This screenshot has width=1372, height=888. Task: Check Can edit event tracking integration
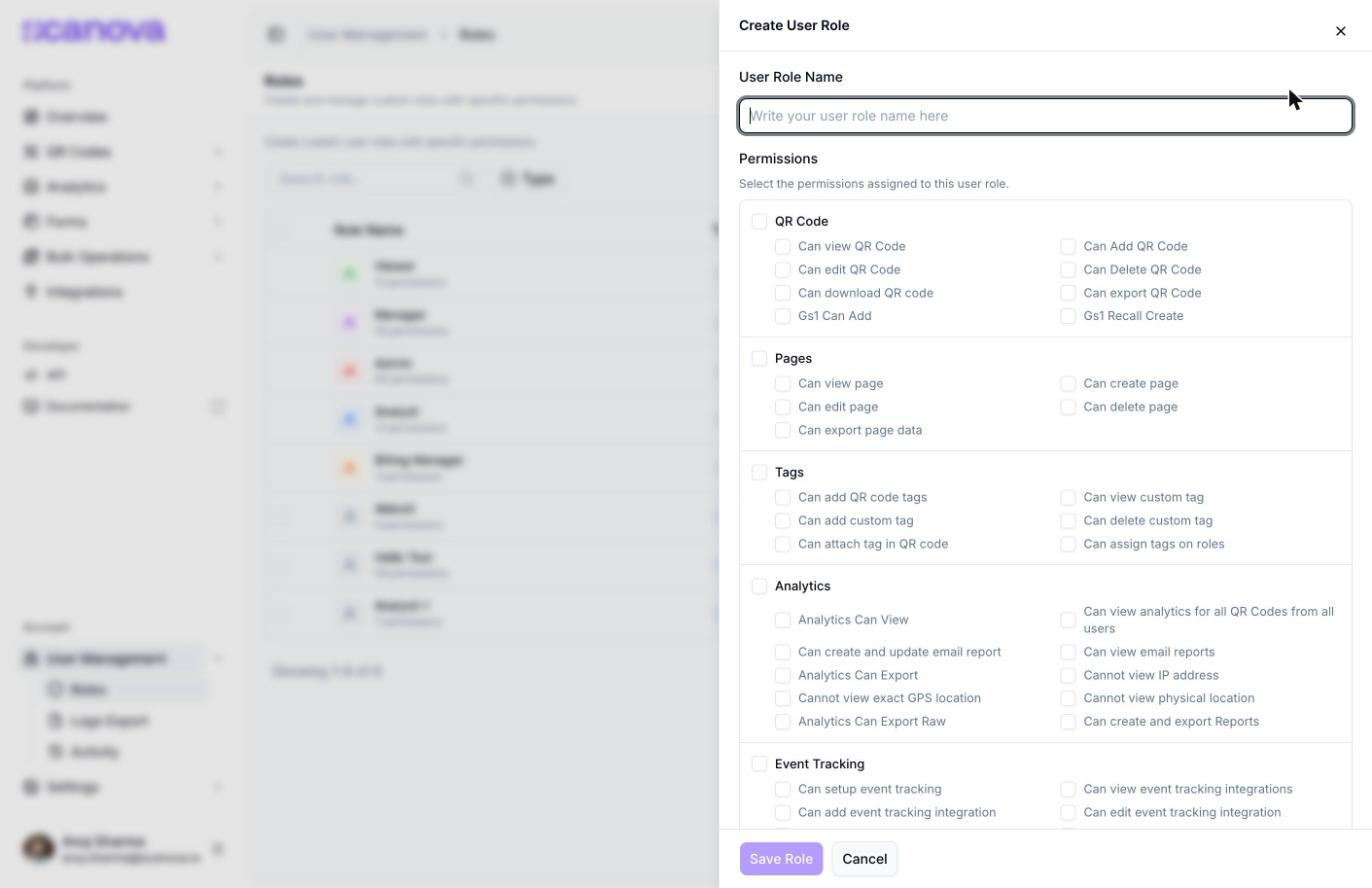(x=1068, y=813)
